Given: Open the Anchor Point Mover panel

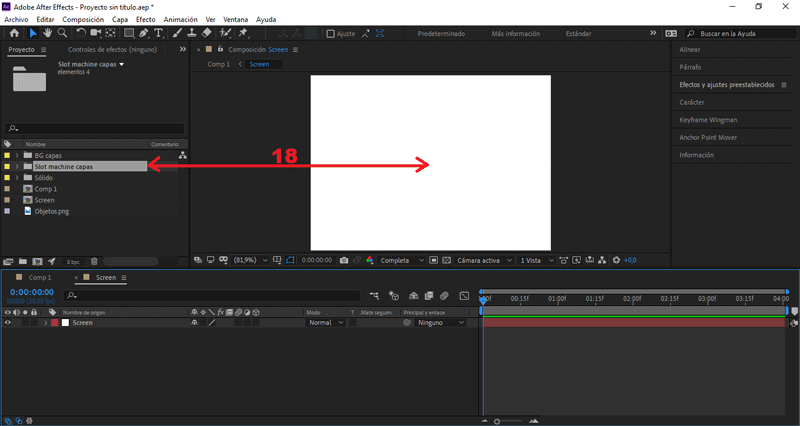Looking at the screenshot, I should click(x=708, y=137).
